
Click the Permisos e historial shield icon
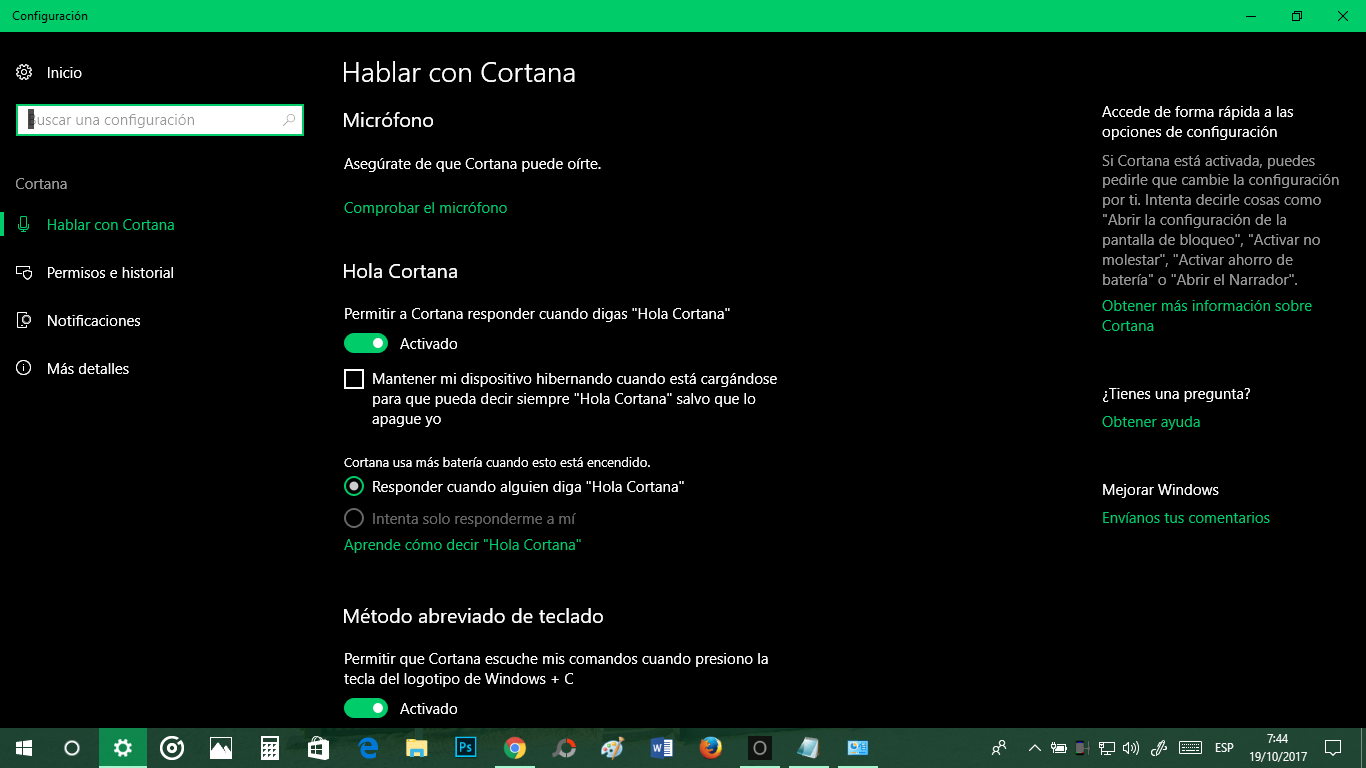tap(24, 272)
